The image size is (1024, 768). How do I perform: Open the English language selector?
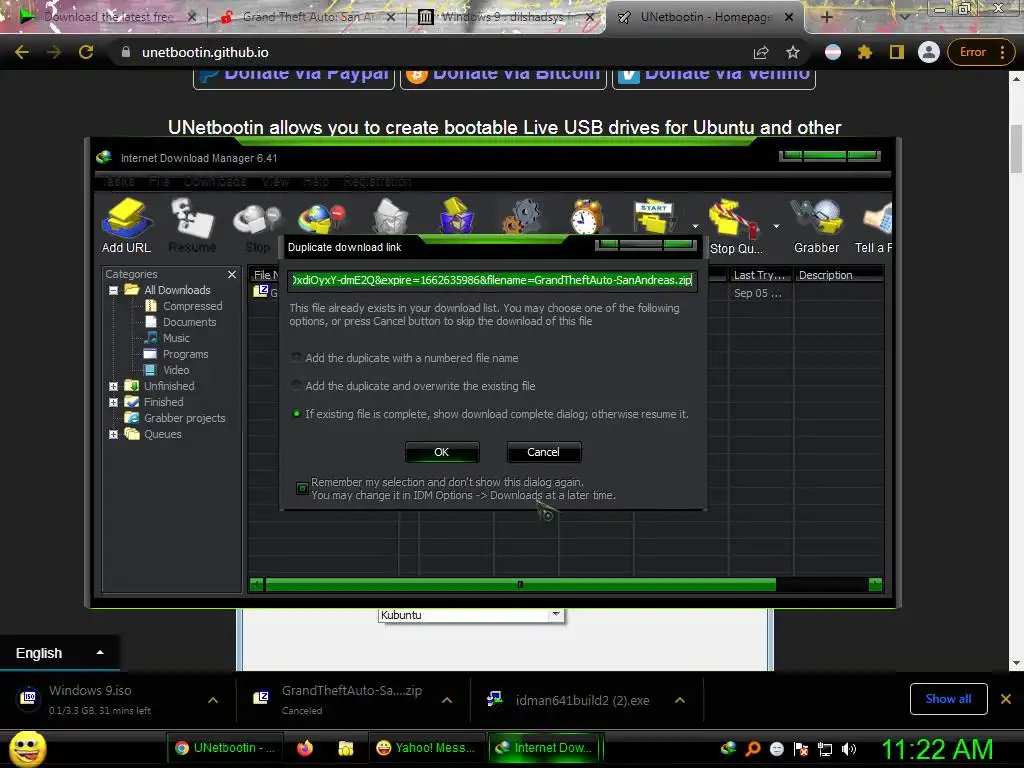pyautogui.click(x=59, y=653)
